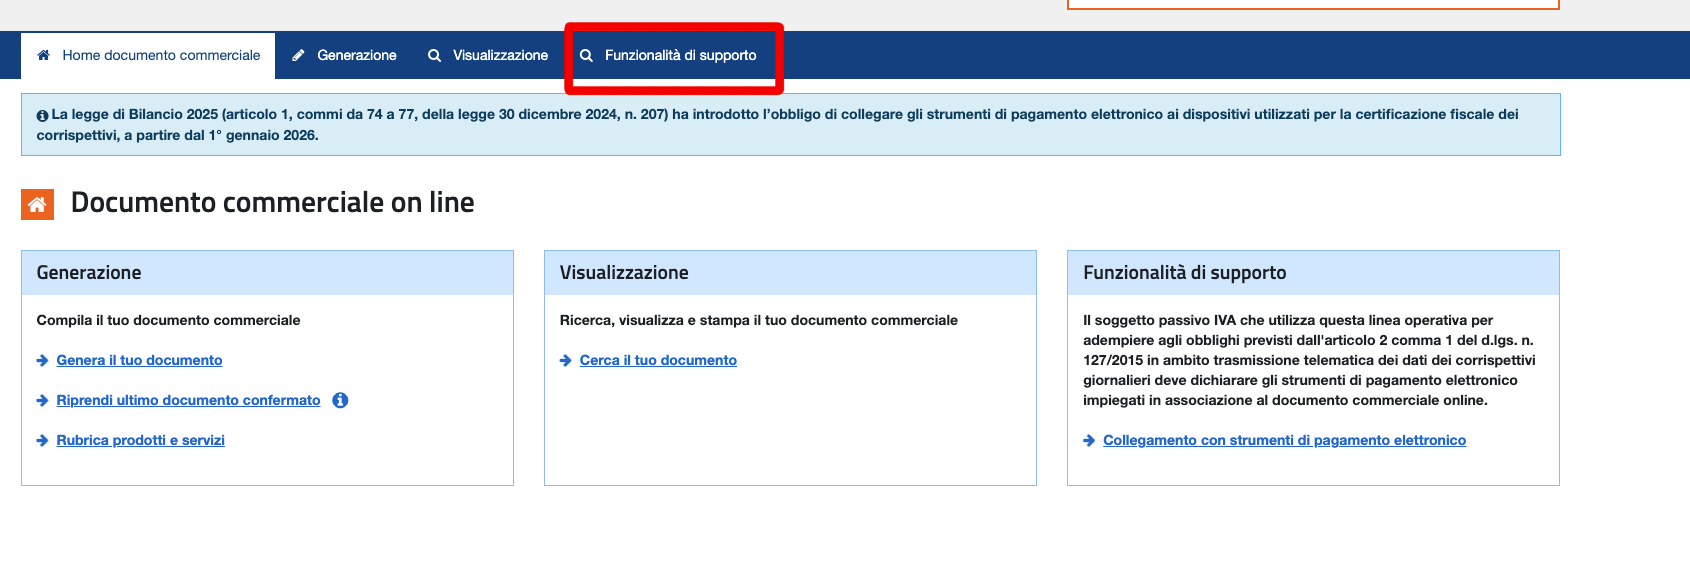Screen dimensions: 1690x578
Task: Click Cerca il tuo documento link
Action: pos(658,361)
